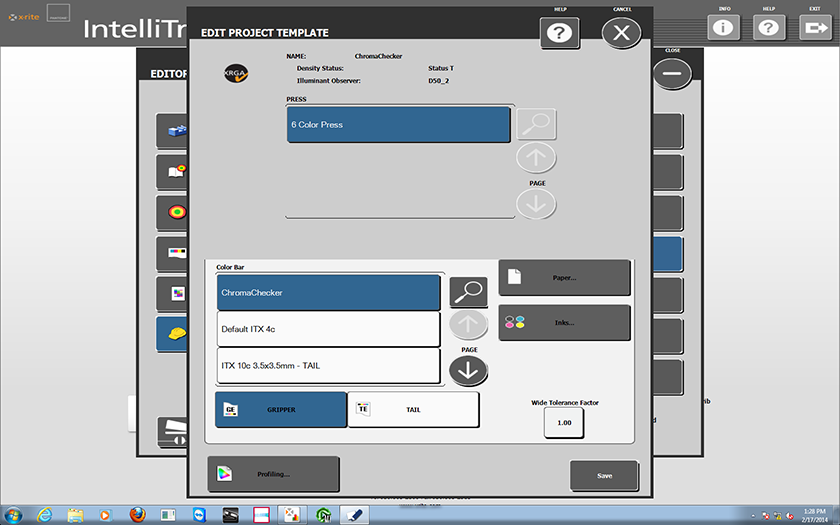Open Windows Explorer folder on taskbar
Image resolution: width=840 pixels, height=525 pixels.
pos(76,515)
